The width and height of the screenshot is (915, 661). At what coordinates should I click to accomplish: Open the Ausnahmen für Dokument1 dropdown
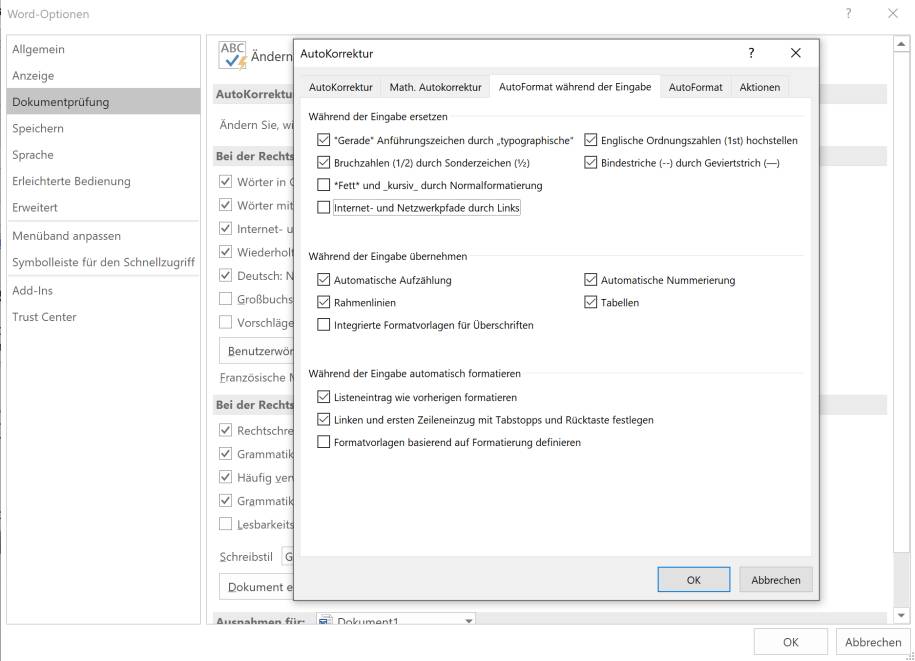coord(469,622)
